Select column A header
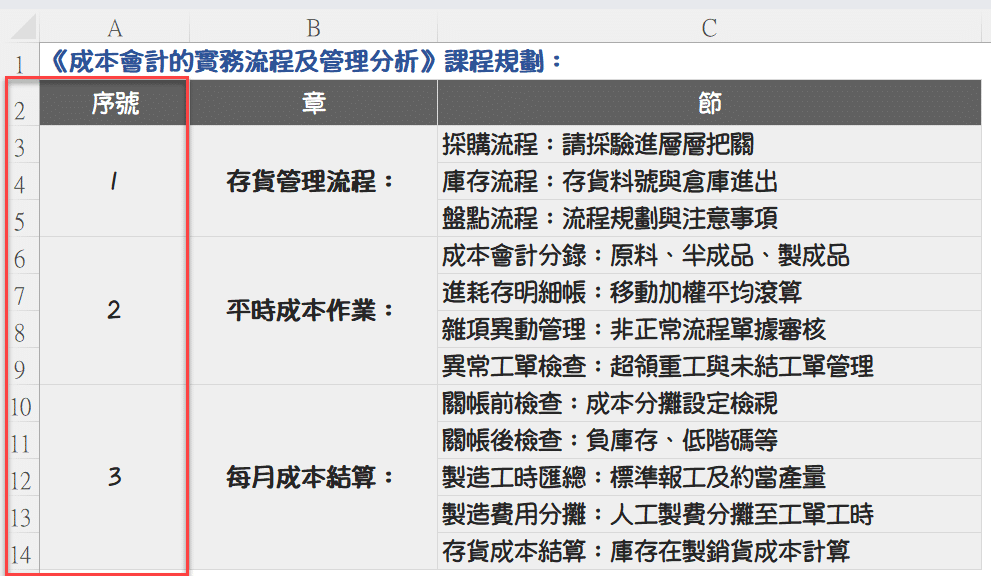This screenshot has height=576, width=991. [x=114, y=28]
